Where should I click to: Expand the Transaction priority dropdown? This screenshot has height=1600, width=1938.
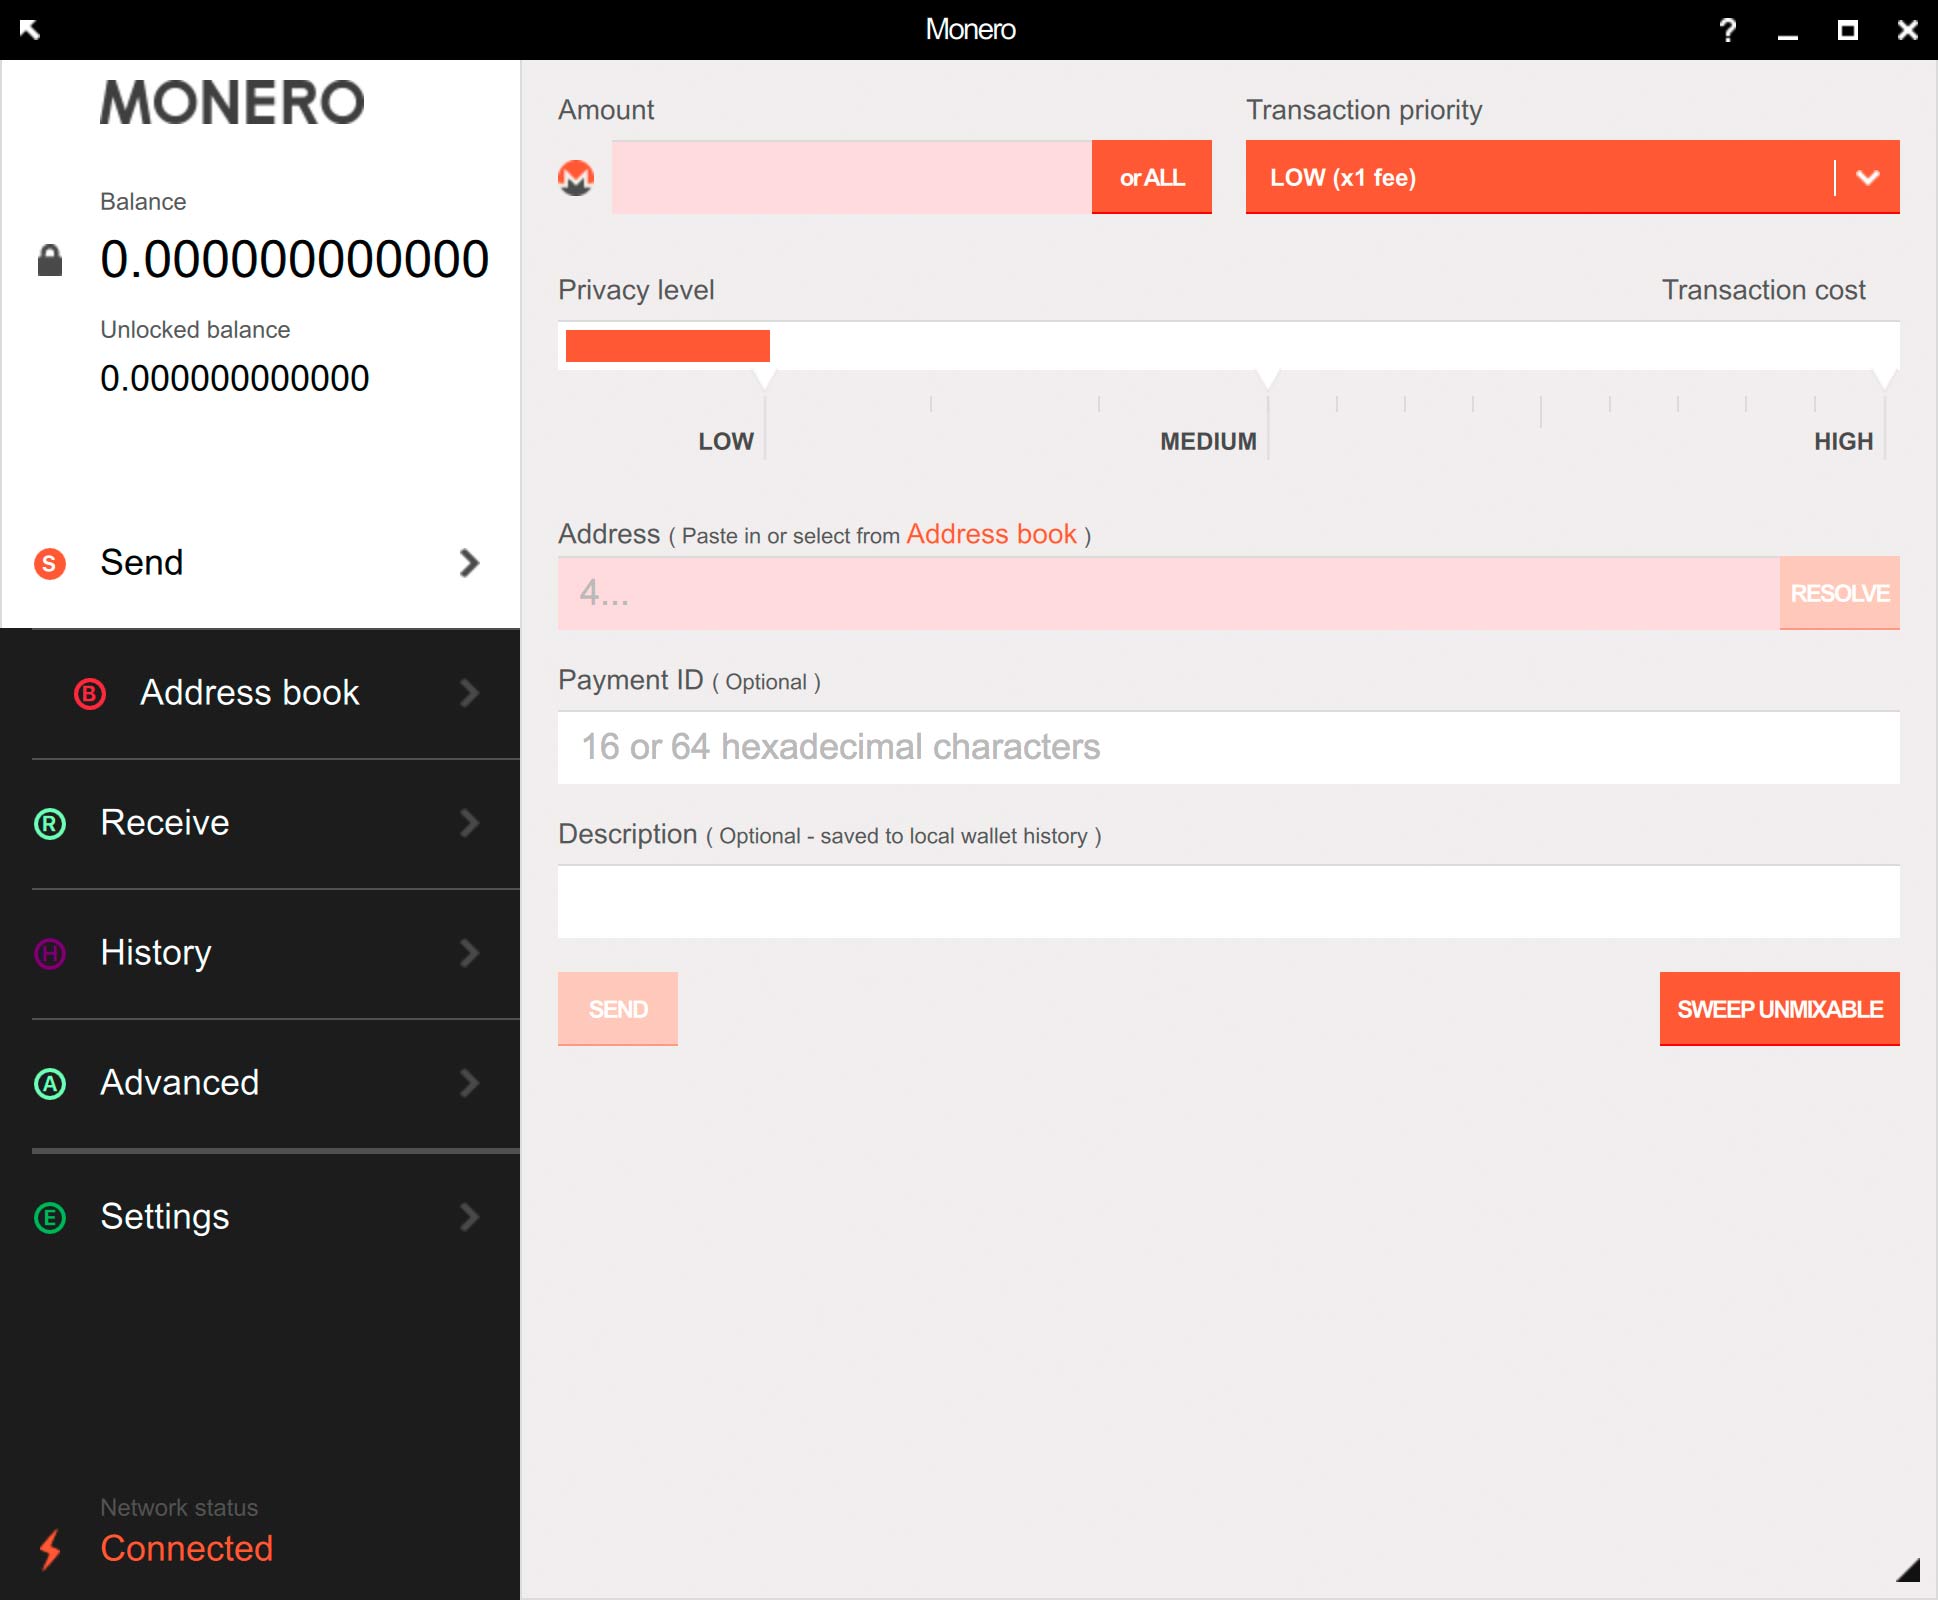[x=1867, y=177]
